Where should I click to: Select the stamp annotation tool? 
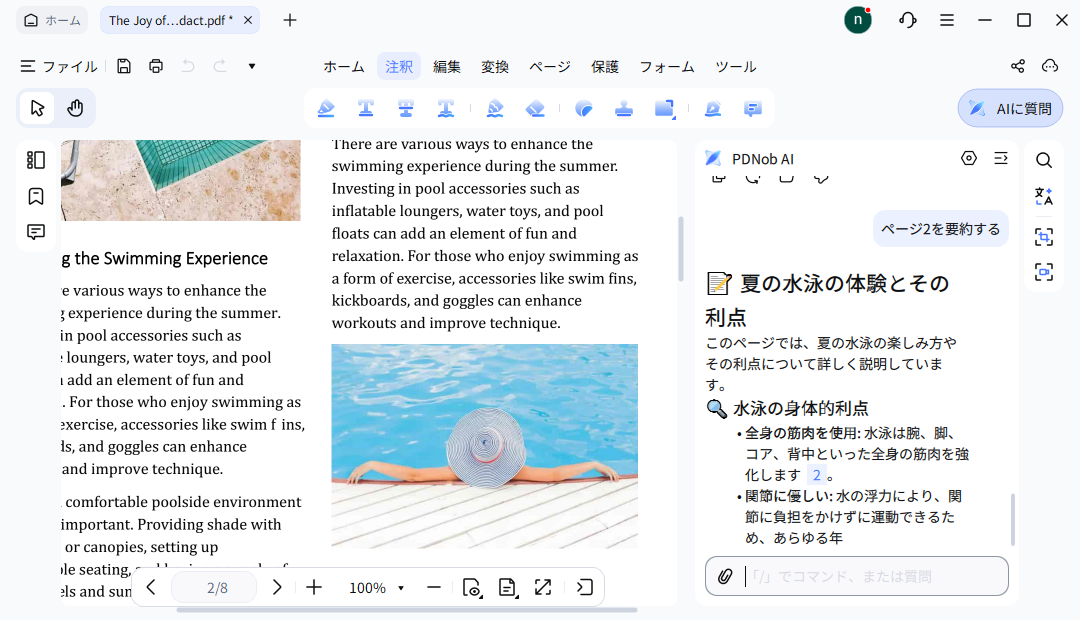tap(624, 108)
